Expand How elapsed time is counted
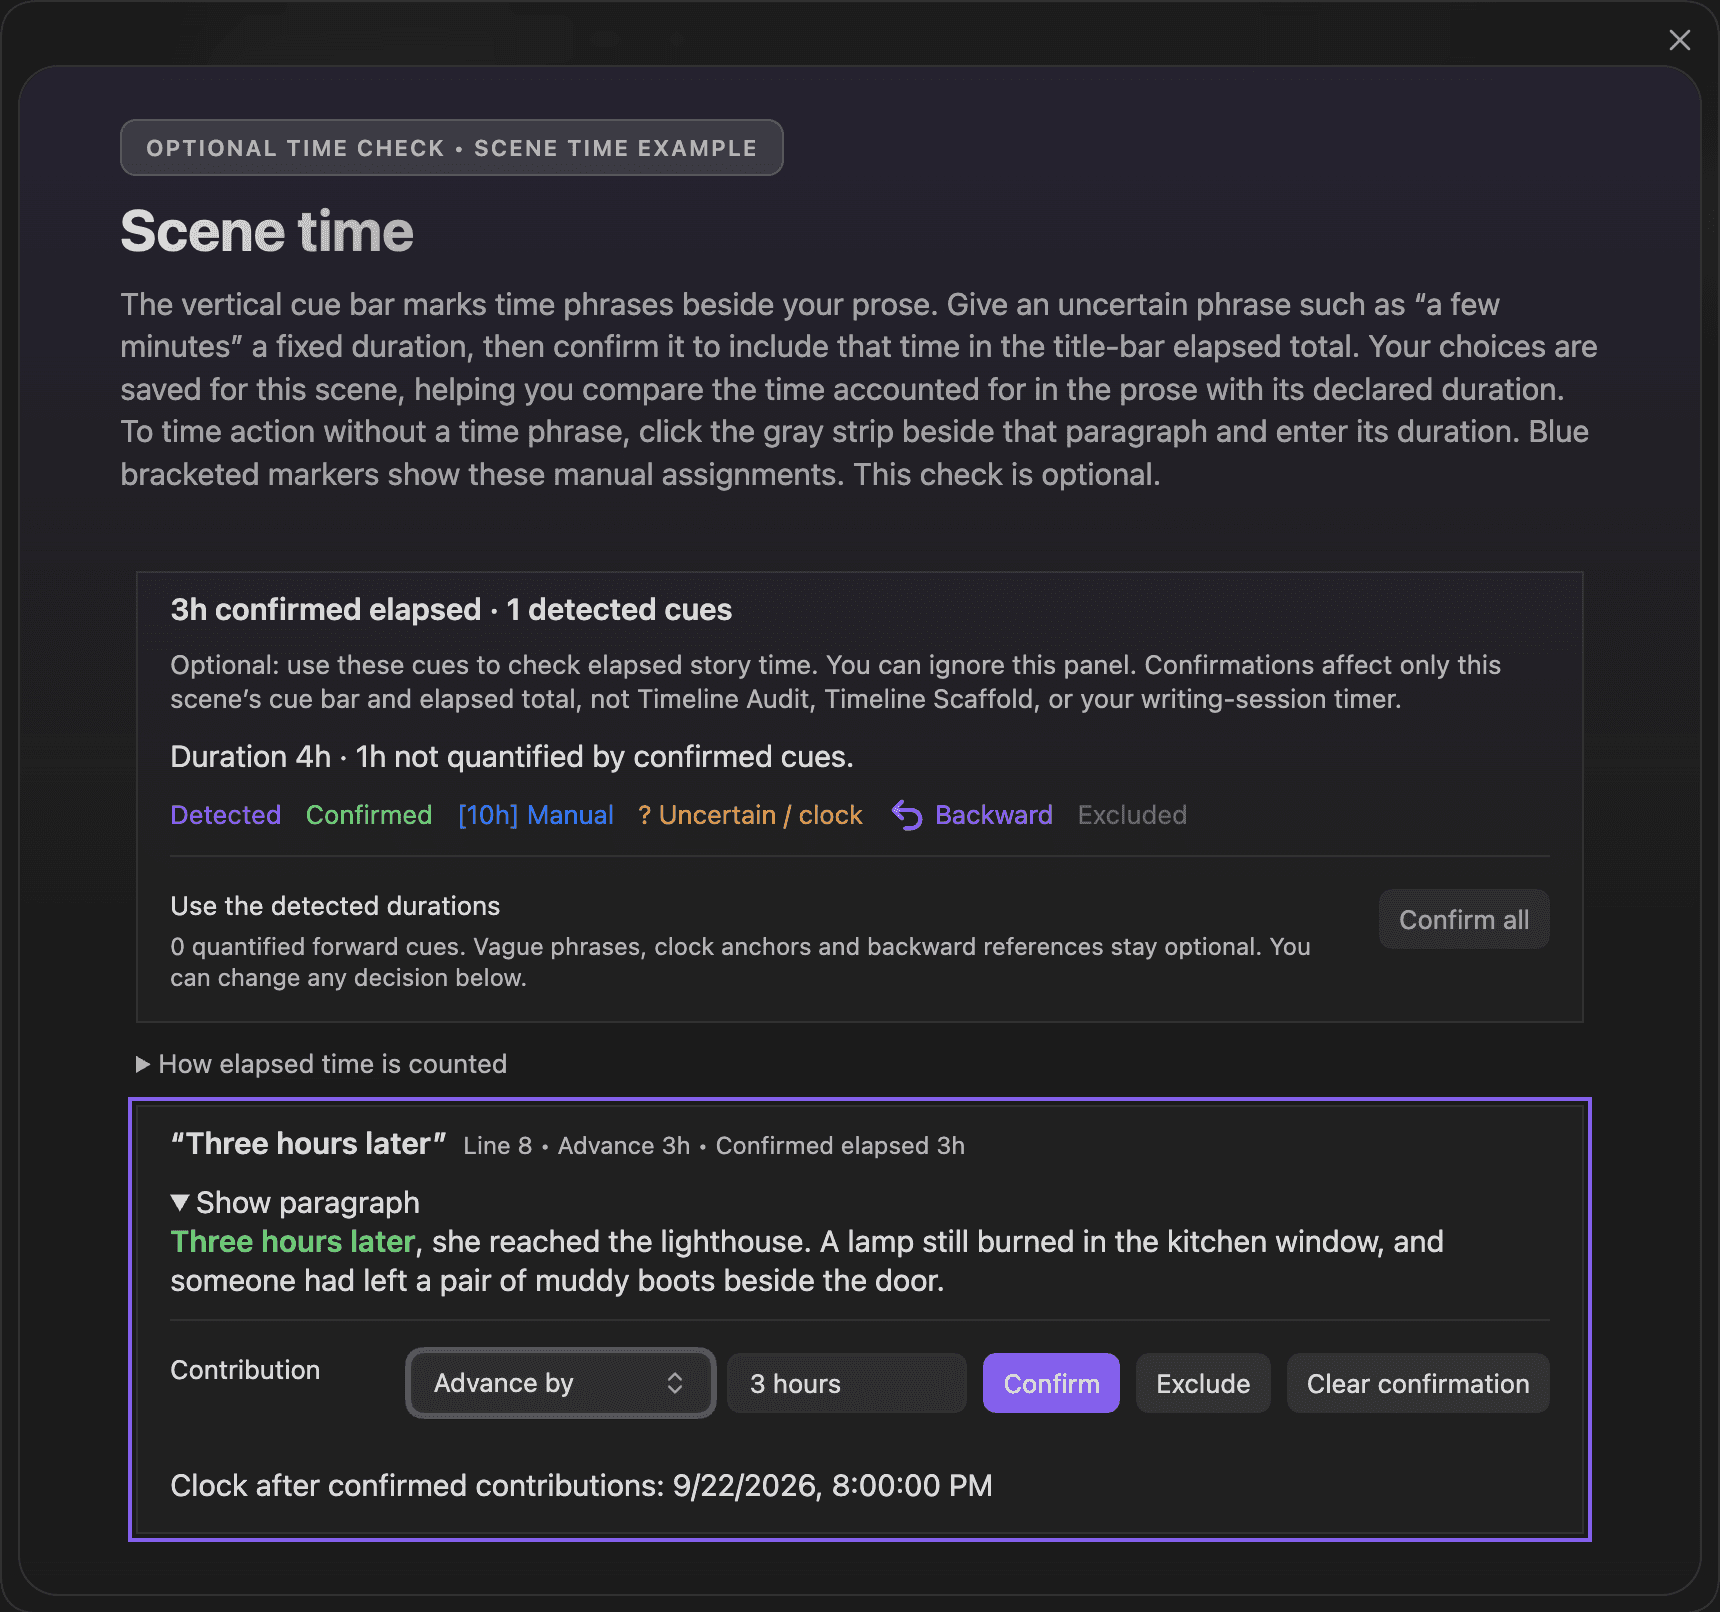 [321, 1064]
